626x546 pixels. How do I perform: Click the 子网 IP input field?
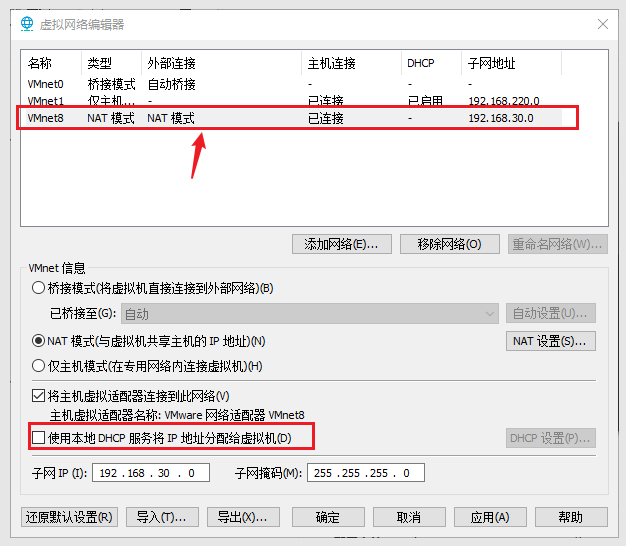151,473
